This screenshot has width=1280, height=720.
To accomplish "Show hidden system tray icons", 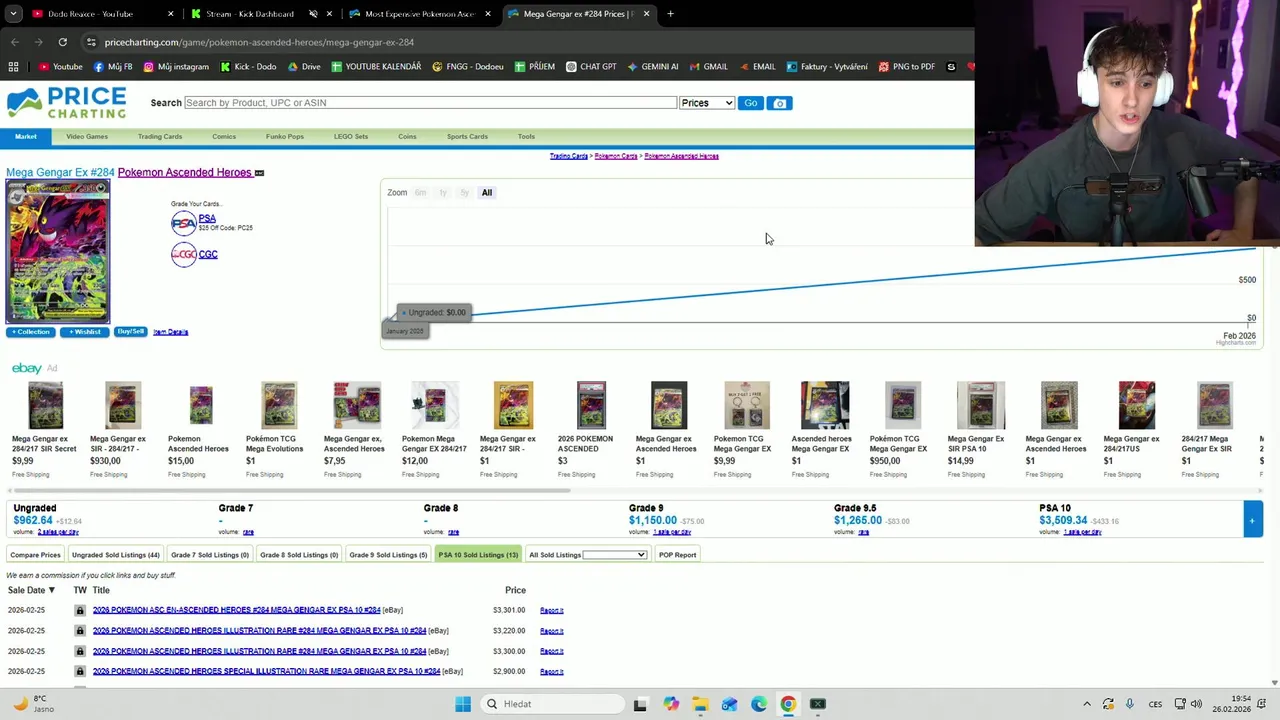I will point(1087,704).
